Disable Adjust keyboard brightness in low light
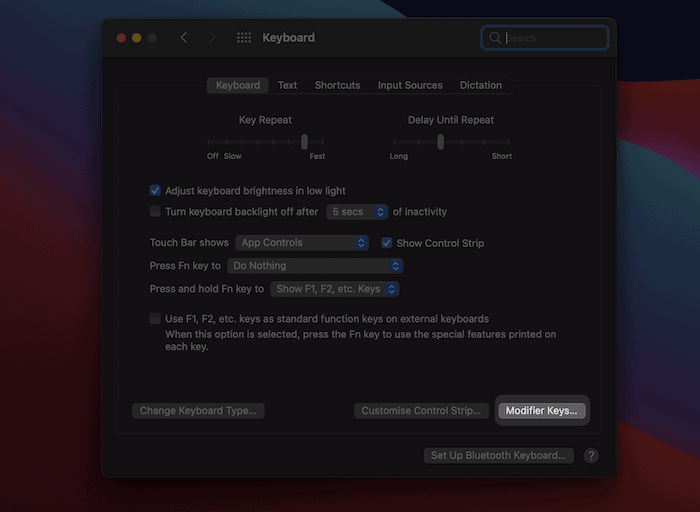This screenshot has width=700, height=512. coord(155,191)
